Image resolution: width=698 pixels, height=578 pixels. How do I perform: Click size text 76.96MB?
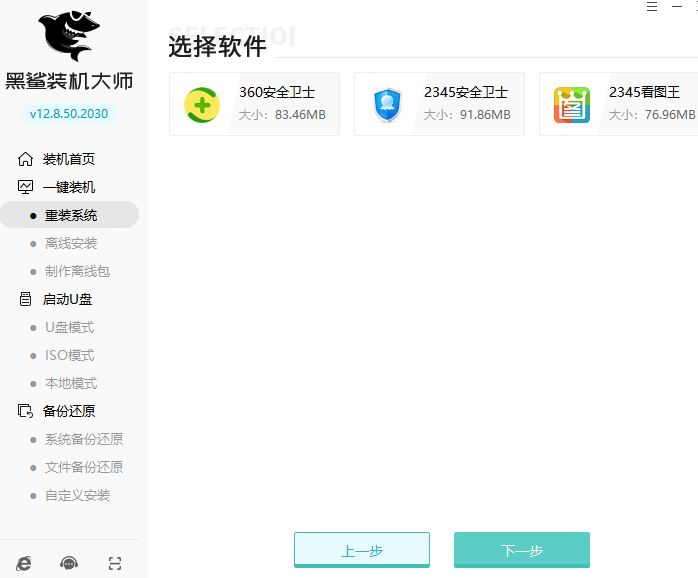(x=670, y=115)
